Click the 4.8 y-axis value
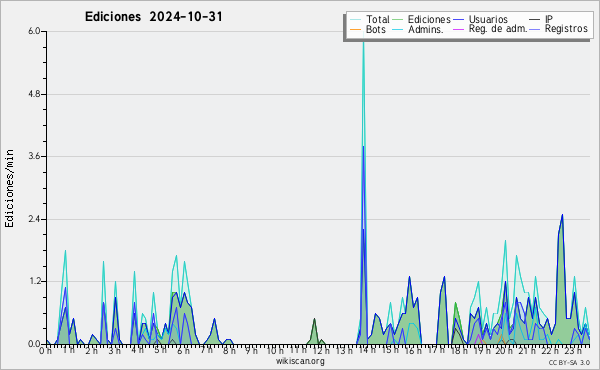This screenshot has width=600, height=370. click(34, 94)
